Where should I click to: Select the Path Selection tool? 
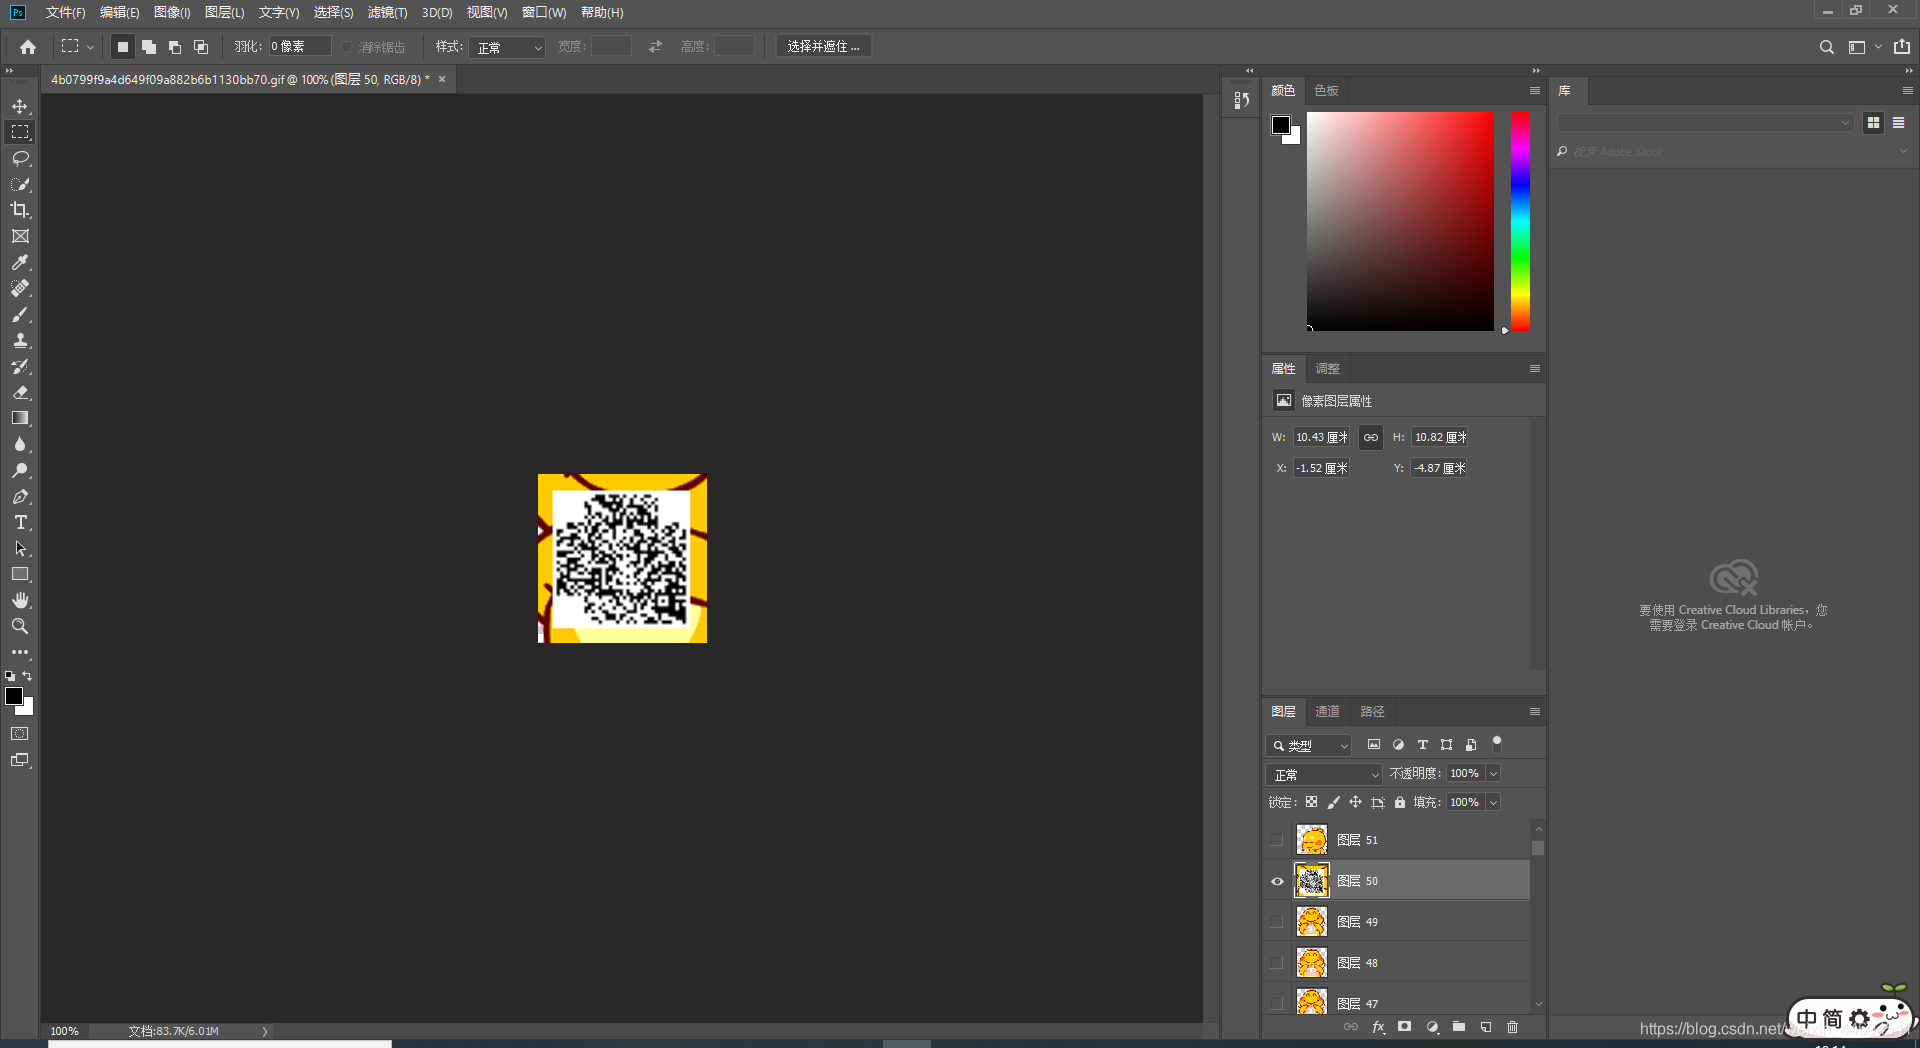pyautogui.click(x=20, y=548)
